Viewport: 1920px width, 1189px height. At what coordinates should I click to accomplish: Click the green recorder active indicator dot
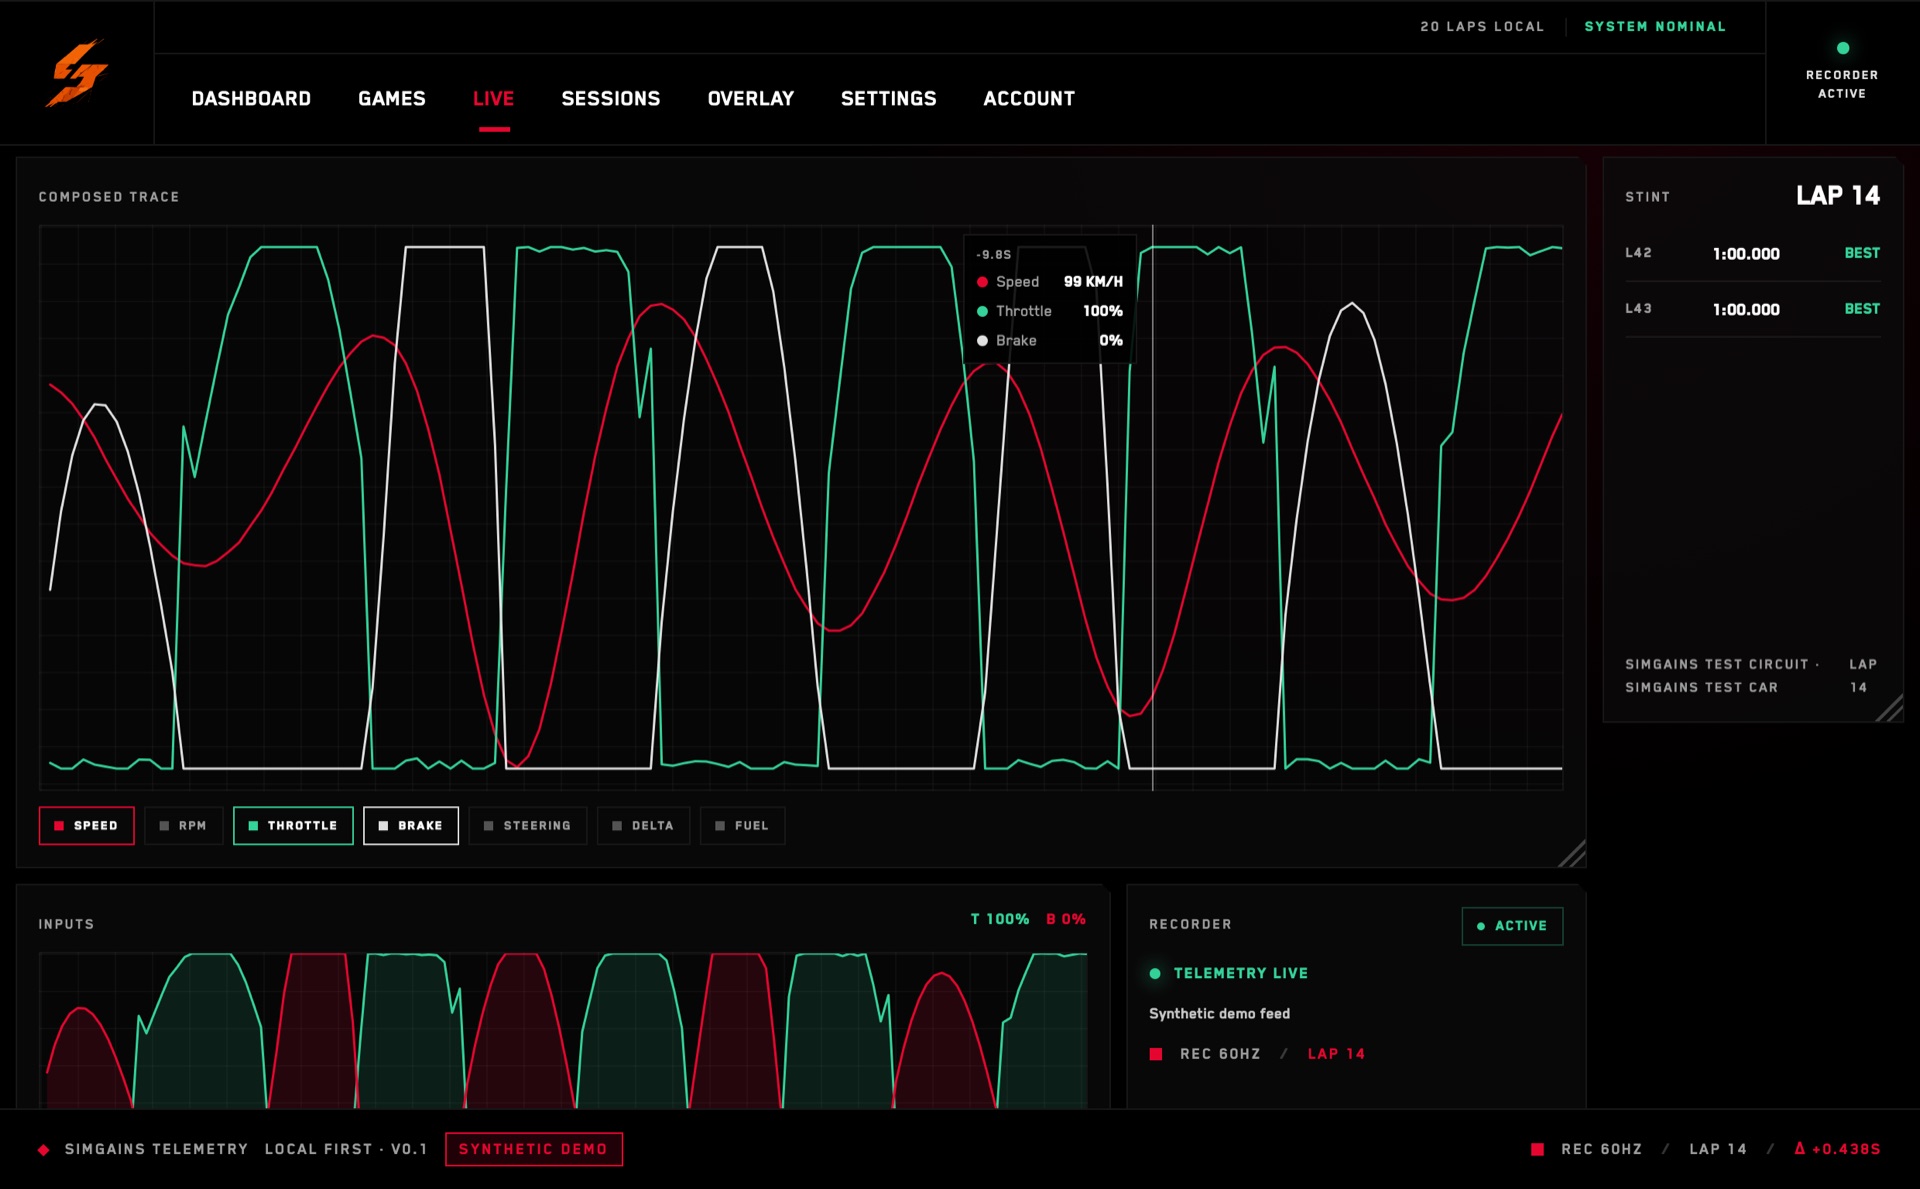point(1842,48)
